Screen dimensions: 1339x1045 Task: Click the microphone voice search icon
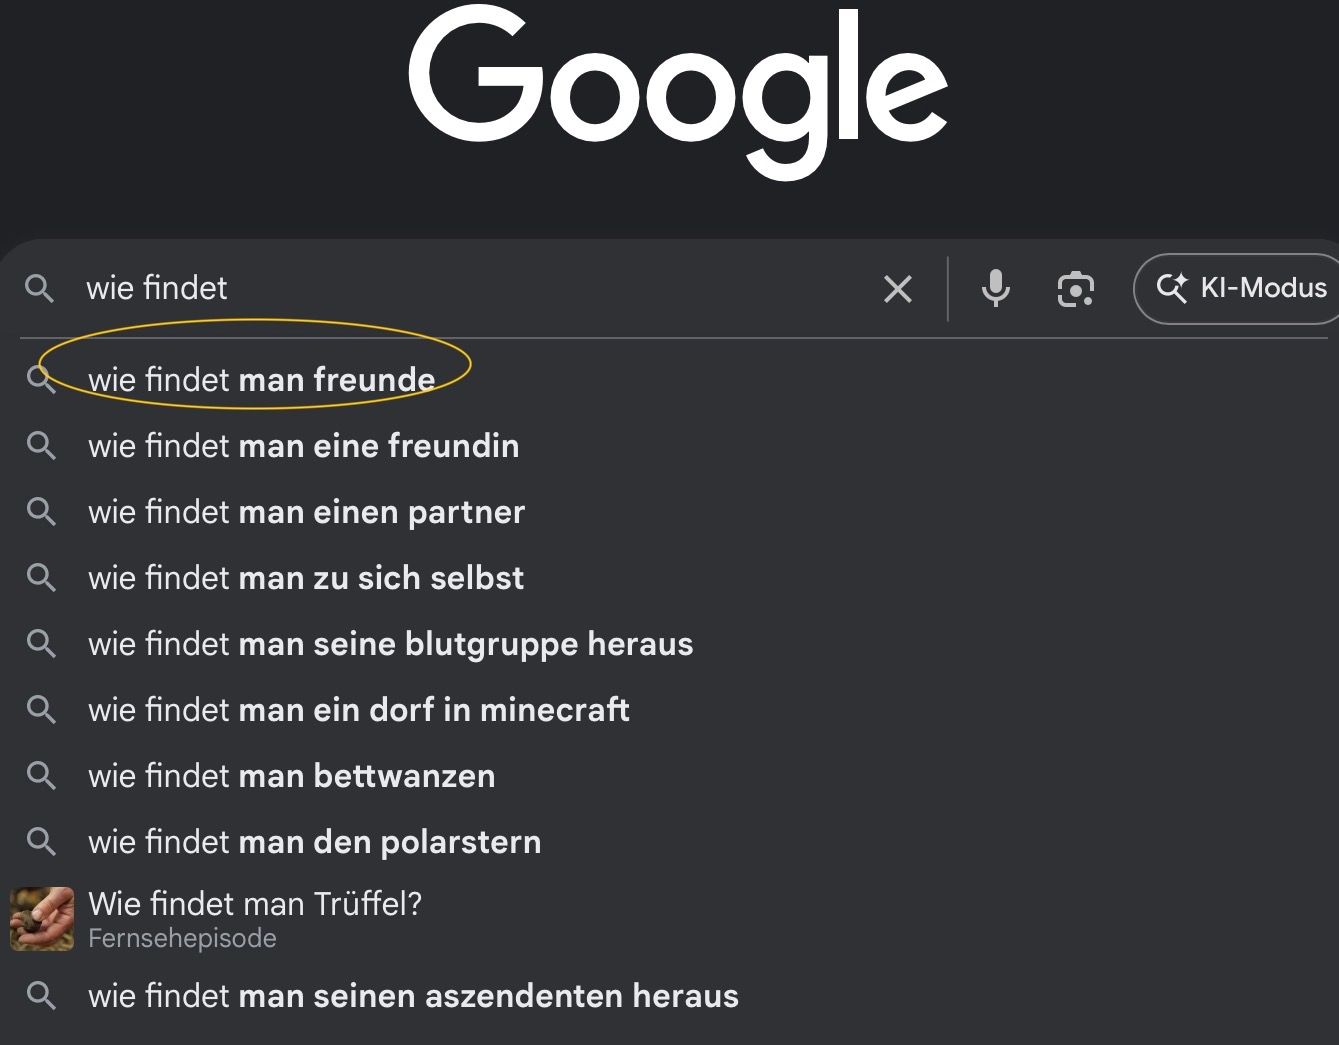[x=995, y=288]
